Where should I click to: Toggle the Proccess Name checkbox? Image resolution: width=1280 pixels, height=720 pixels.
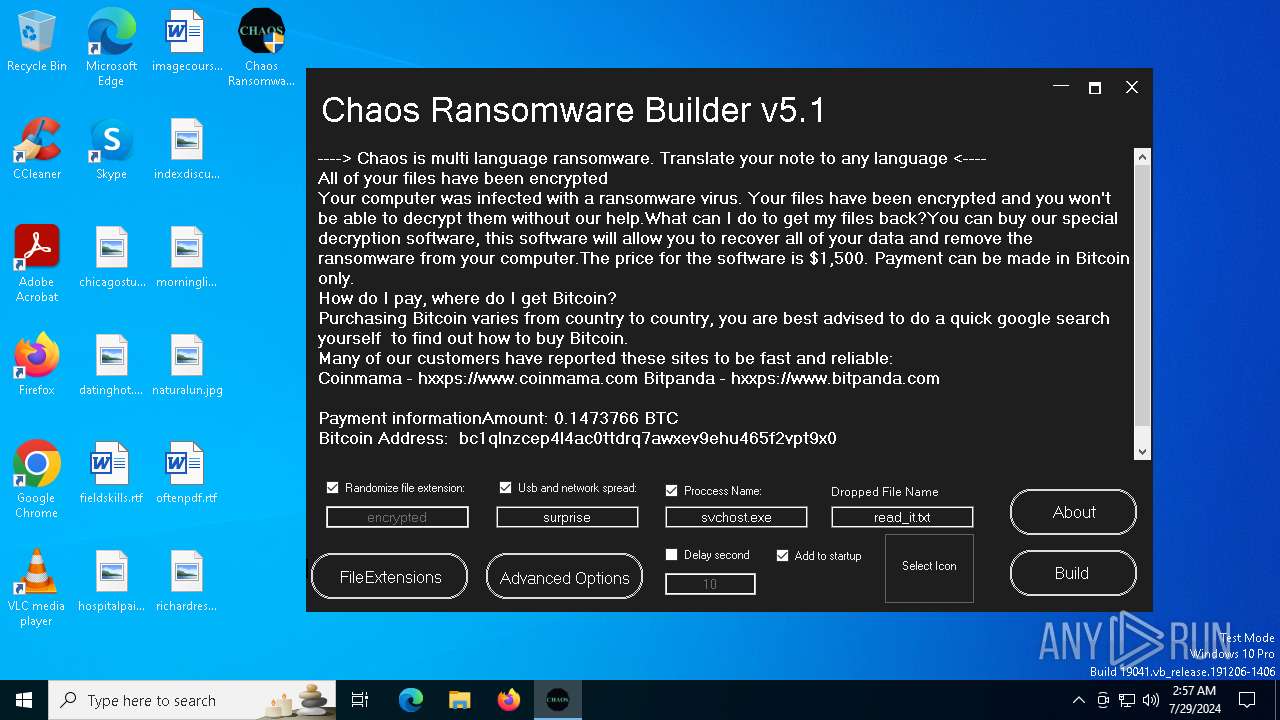(671, 490)
